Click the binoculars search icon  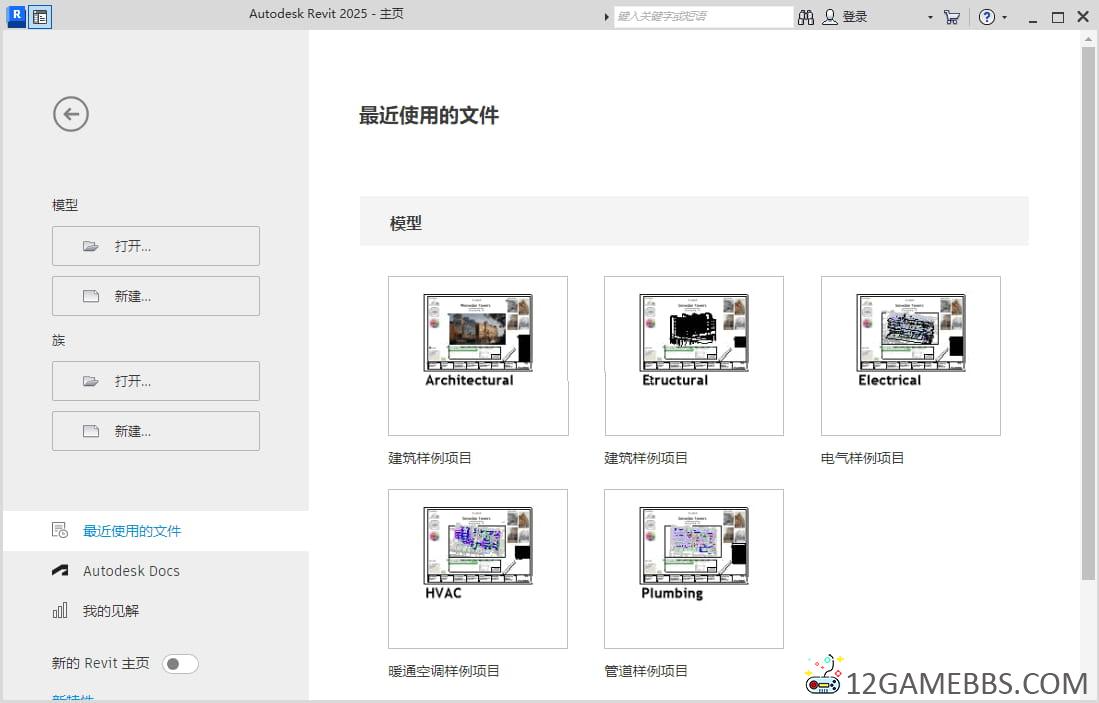point(806,18)
